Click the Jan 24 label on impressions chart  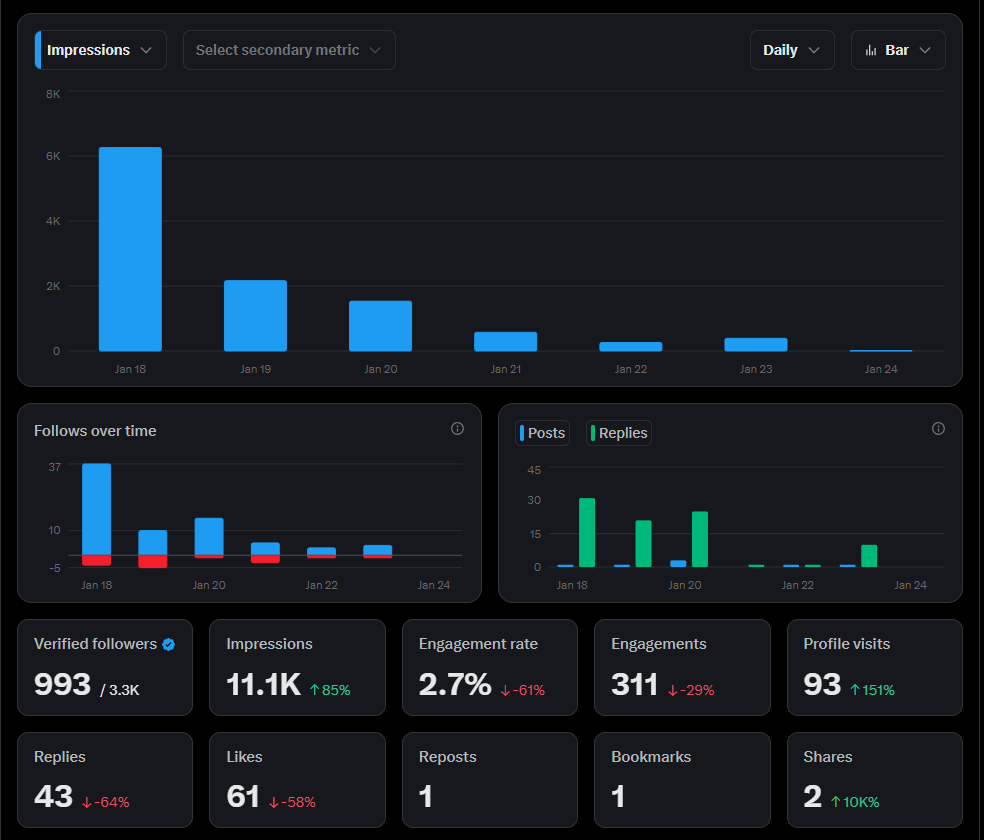880,369
